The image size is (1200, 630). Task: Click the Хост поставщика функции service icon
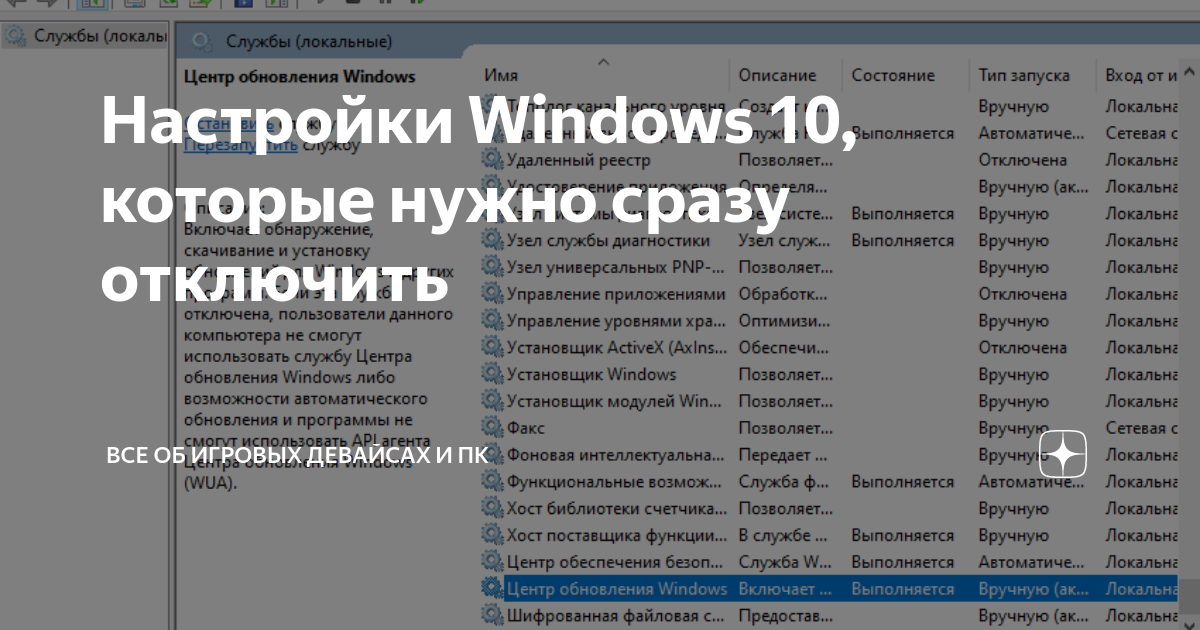click(x=492, y=536)
